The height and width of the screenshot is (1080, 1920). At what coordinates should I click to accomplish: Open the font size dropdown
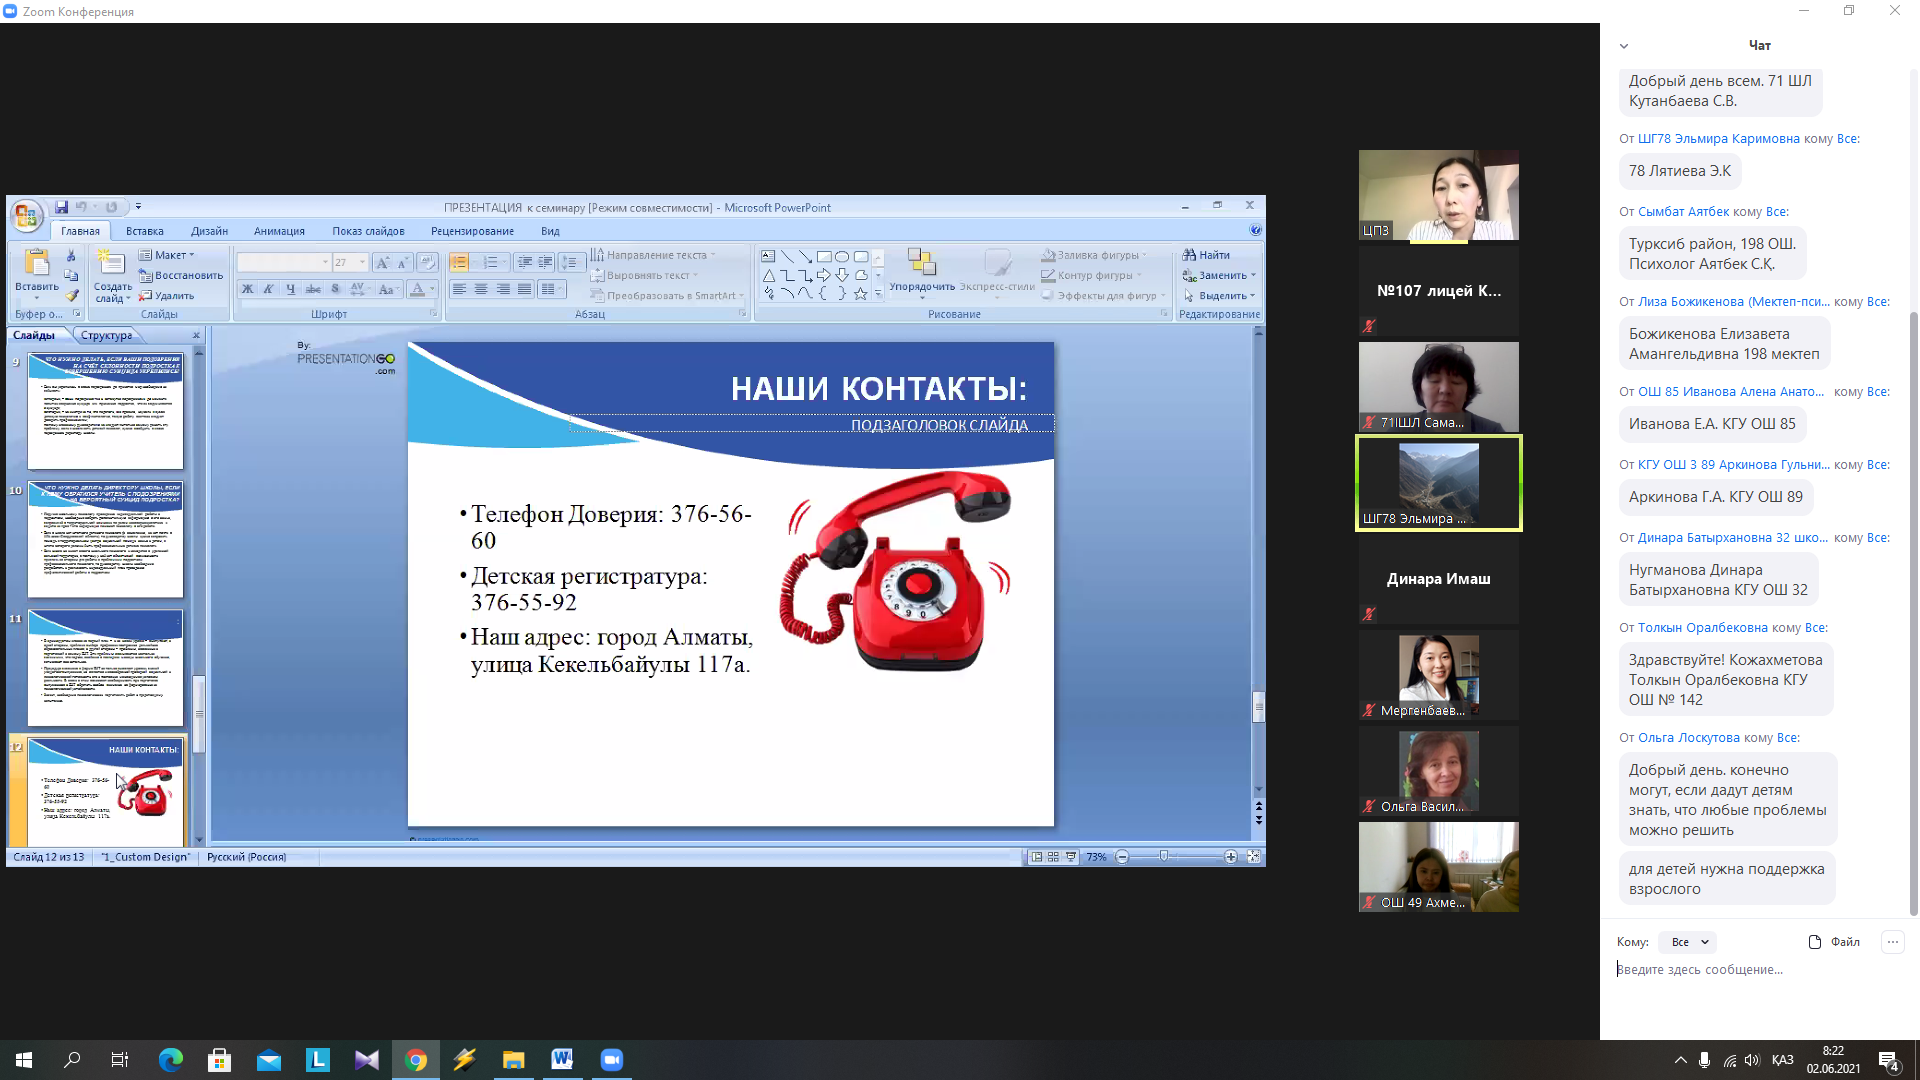[x=362, y=262]
